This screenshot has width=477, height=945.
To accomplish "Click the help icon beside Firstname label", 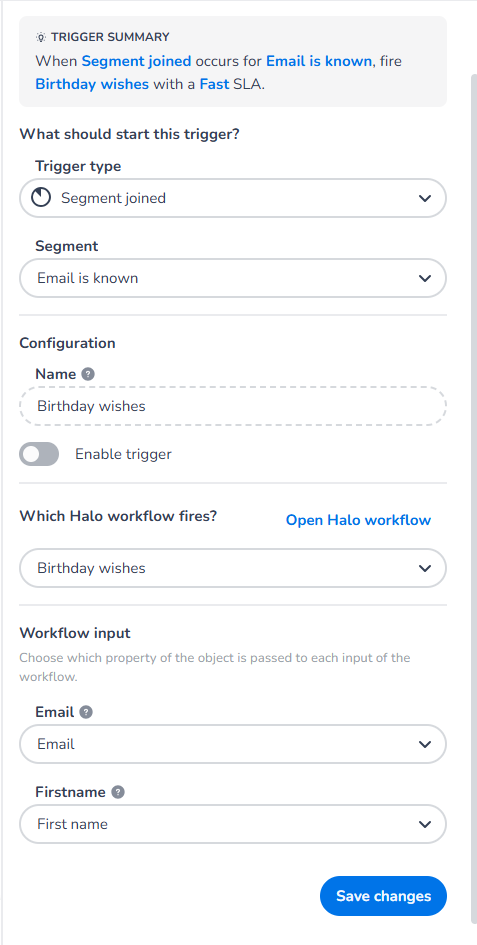I will (118, 793).
